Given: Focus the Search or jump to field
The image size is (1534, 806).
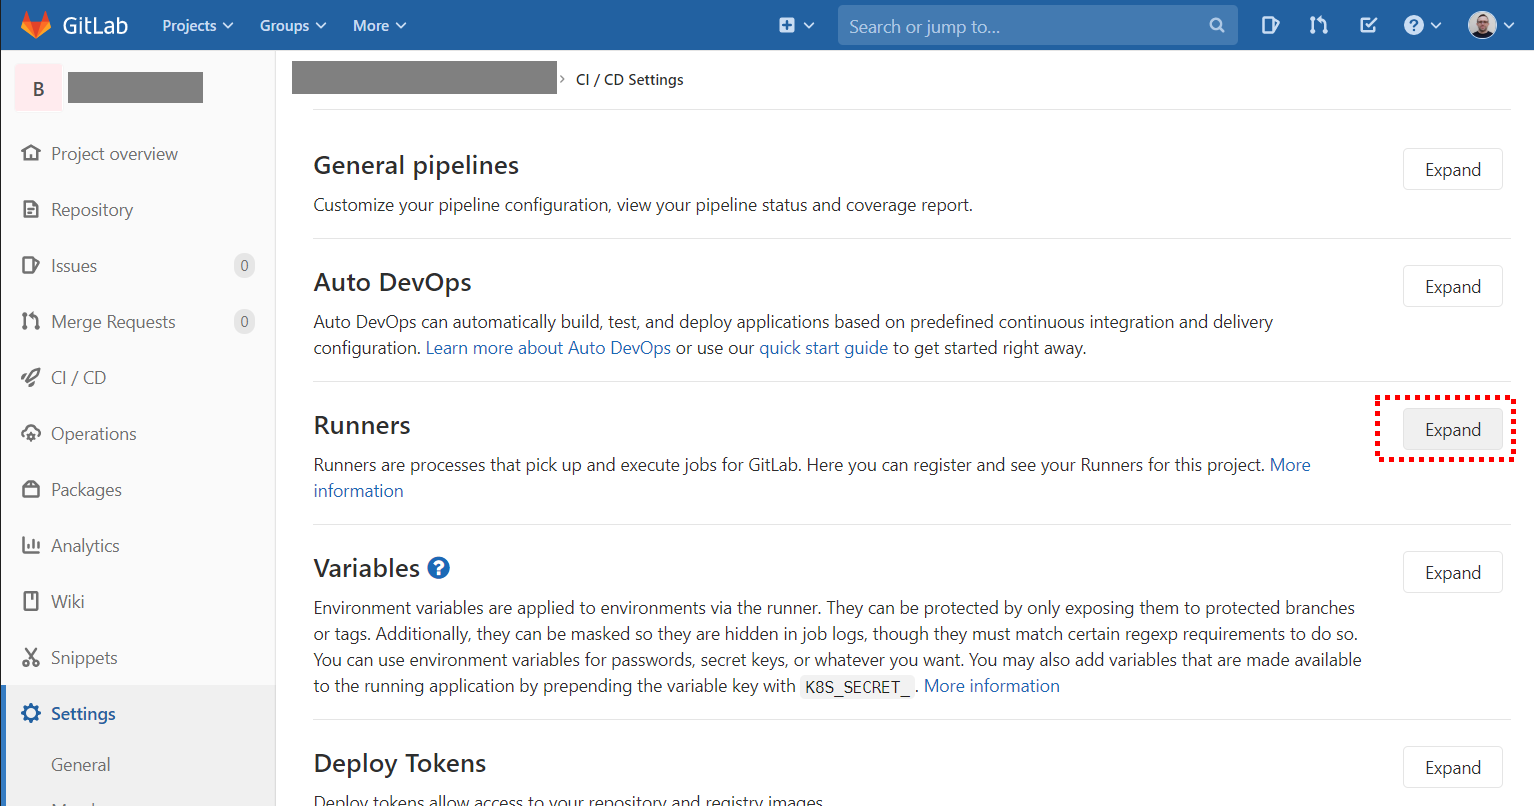Looking at the screenshot, I should click(1037, 25).
